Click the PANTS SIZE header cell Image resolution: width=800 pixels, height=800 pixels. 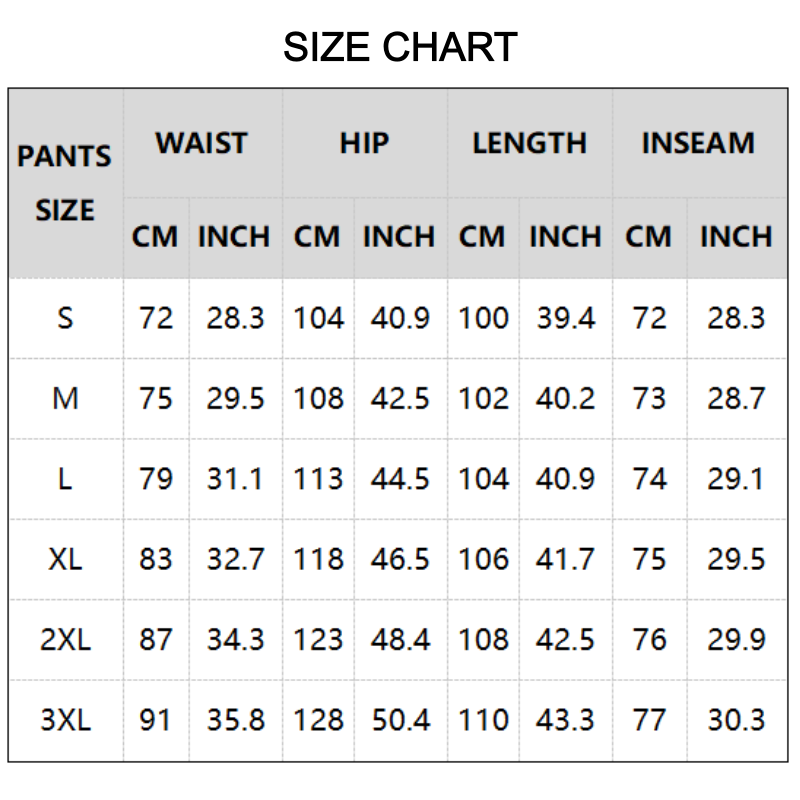tap(65, 183)
